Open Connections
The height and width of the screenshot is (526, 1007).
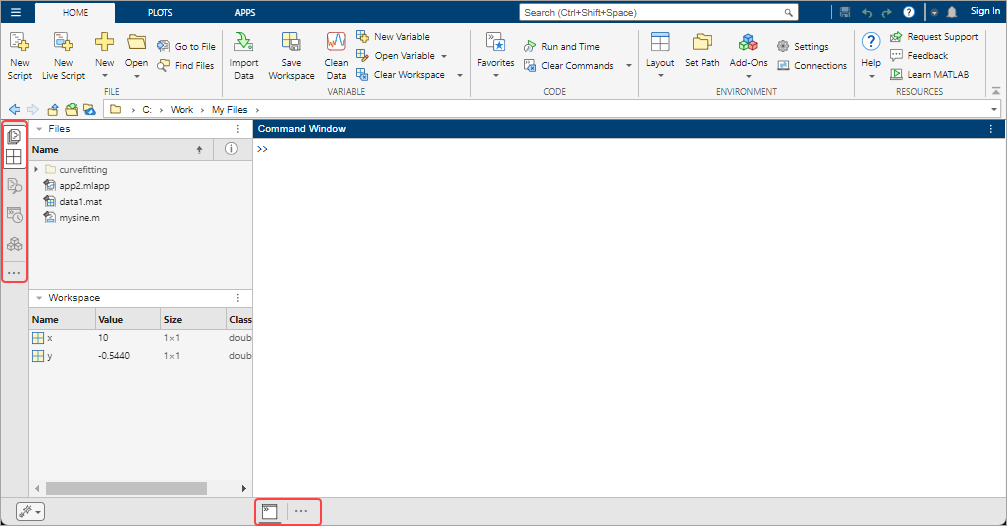coord(812,66)
